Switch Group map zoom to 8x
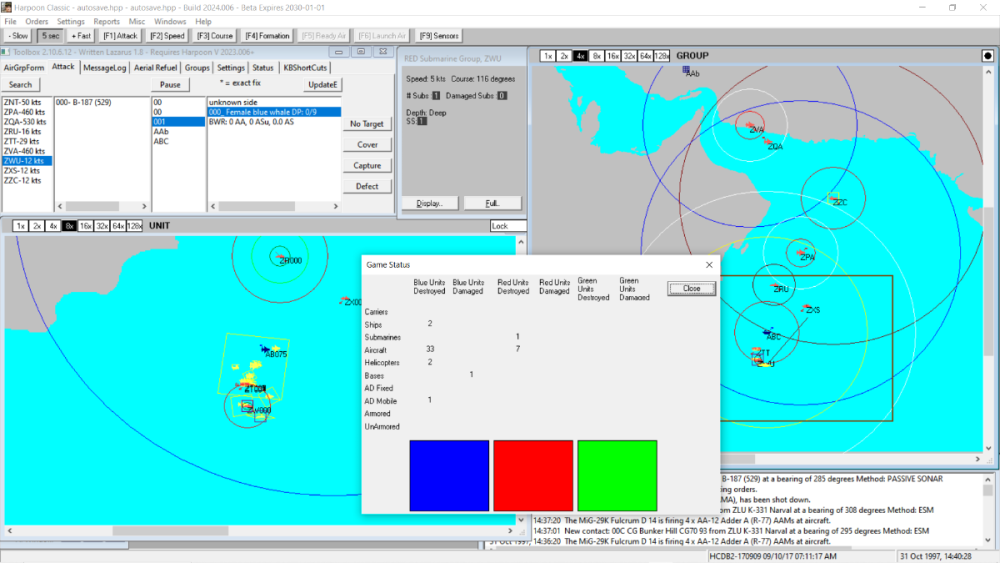This screenshot has height=563, width=1000. [x=597, y=56]
